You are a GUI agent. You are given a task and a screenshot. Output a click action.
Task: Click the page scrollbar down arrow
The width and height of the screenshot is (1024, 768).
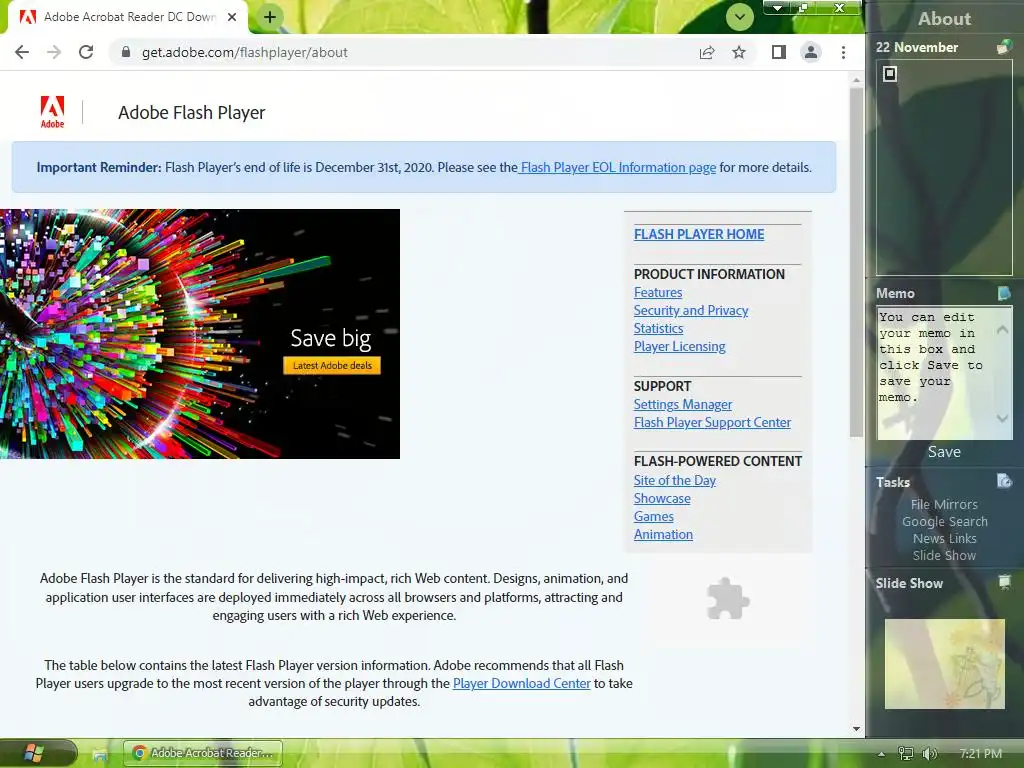(x=856, y=729)
